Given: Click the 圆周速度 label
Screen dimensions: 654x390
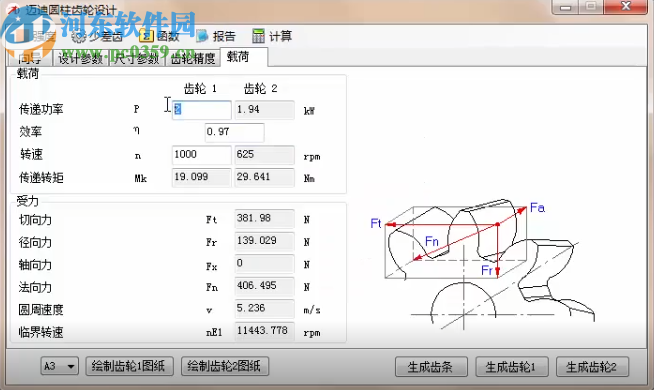Looking at the screenshot, I should click(x=41, y=309).
